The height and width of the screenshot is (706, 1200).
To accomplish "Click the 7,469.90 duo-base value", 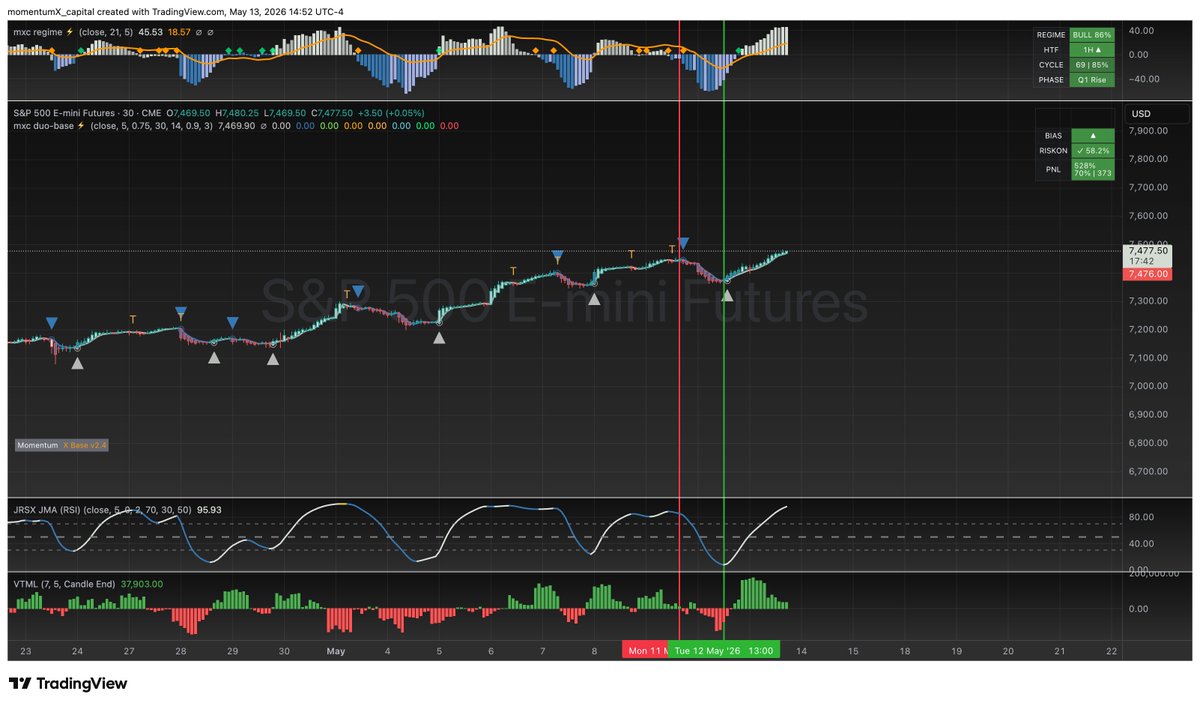I will (236, 126).
